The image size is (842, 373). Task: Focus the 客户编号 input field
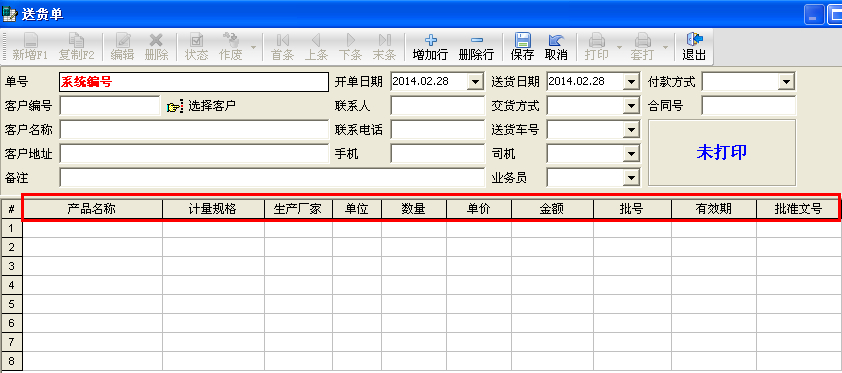pyautogui.click(x=110, y=106)
